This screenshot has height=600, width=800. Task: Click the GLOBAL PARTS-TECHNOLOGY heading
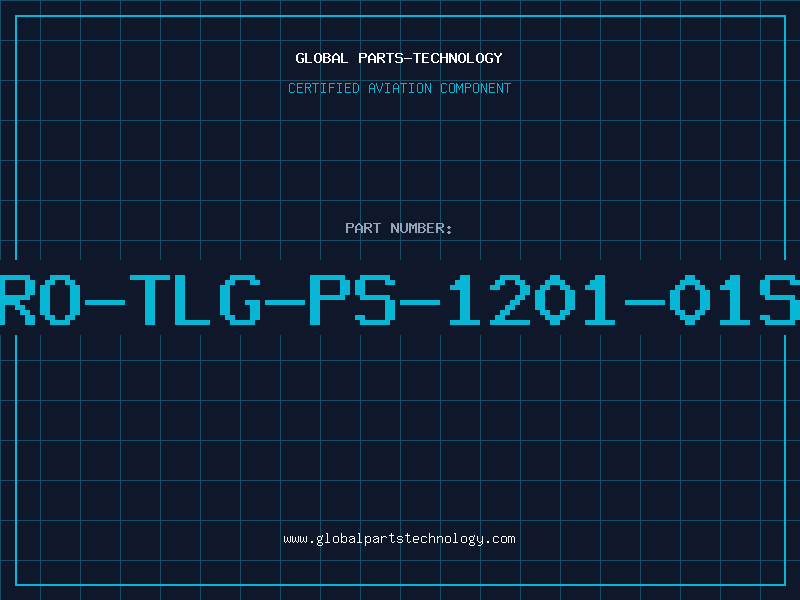click(x=399, y=58)
